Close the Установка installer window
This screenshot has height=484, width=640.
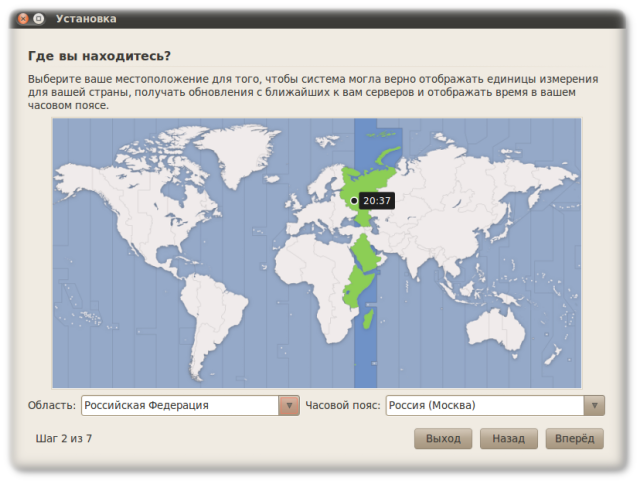tap(22, 18)
